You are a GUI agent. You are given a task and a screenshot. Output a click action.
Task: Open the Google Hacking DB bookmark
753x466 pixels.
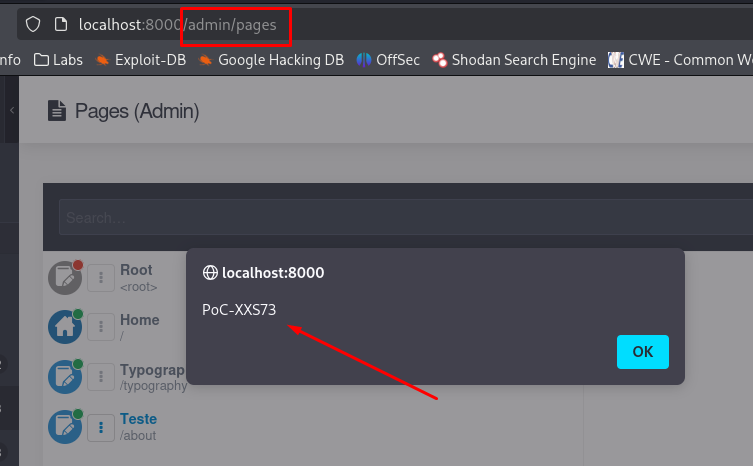tap(270, 60)
